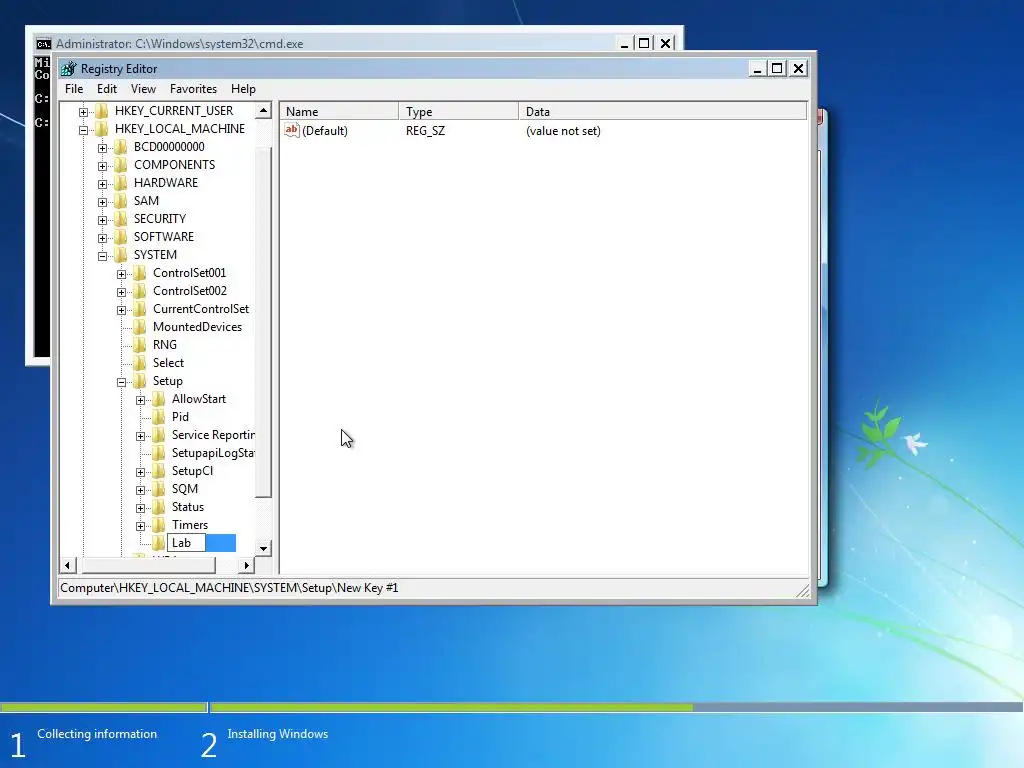The width and height of the screenshot is (1024, 768).
Task: Expand the COMPONENTS key
Action: [x=103, y=167]
